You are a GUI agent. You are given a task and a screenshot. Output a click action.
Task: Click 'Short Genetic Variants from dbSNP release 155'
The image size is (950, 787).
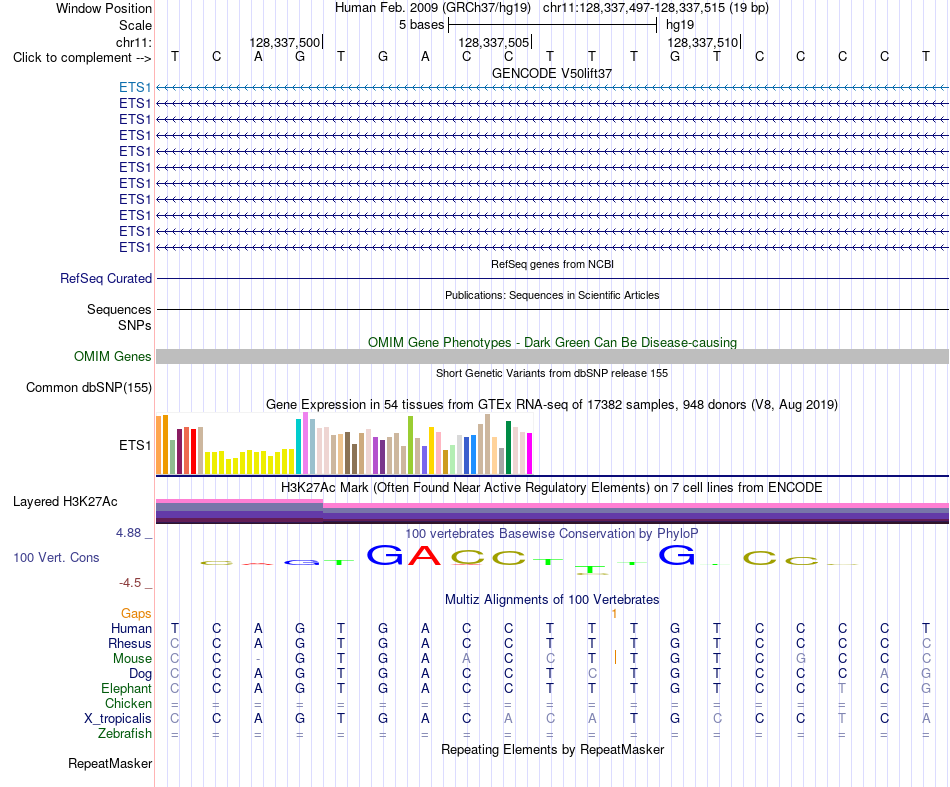(x=552, y=373)
